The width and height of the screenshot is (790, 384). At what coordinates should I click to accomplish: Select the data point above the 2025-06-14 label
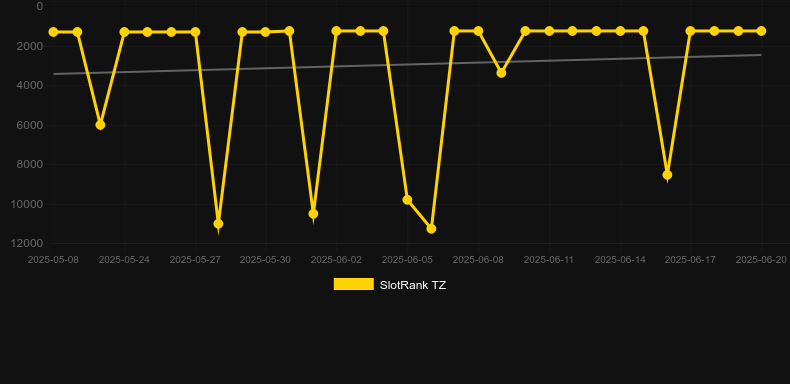coord(620,31)
